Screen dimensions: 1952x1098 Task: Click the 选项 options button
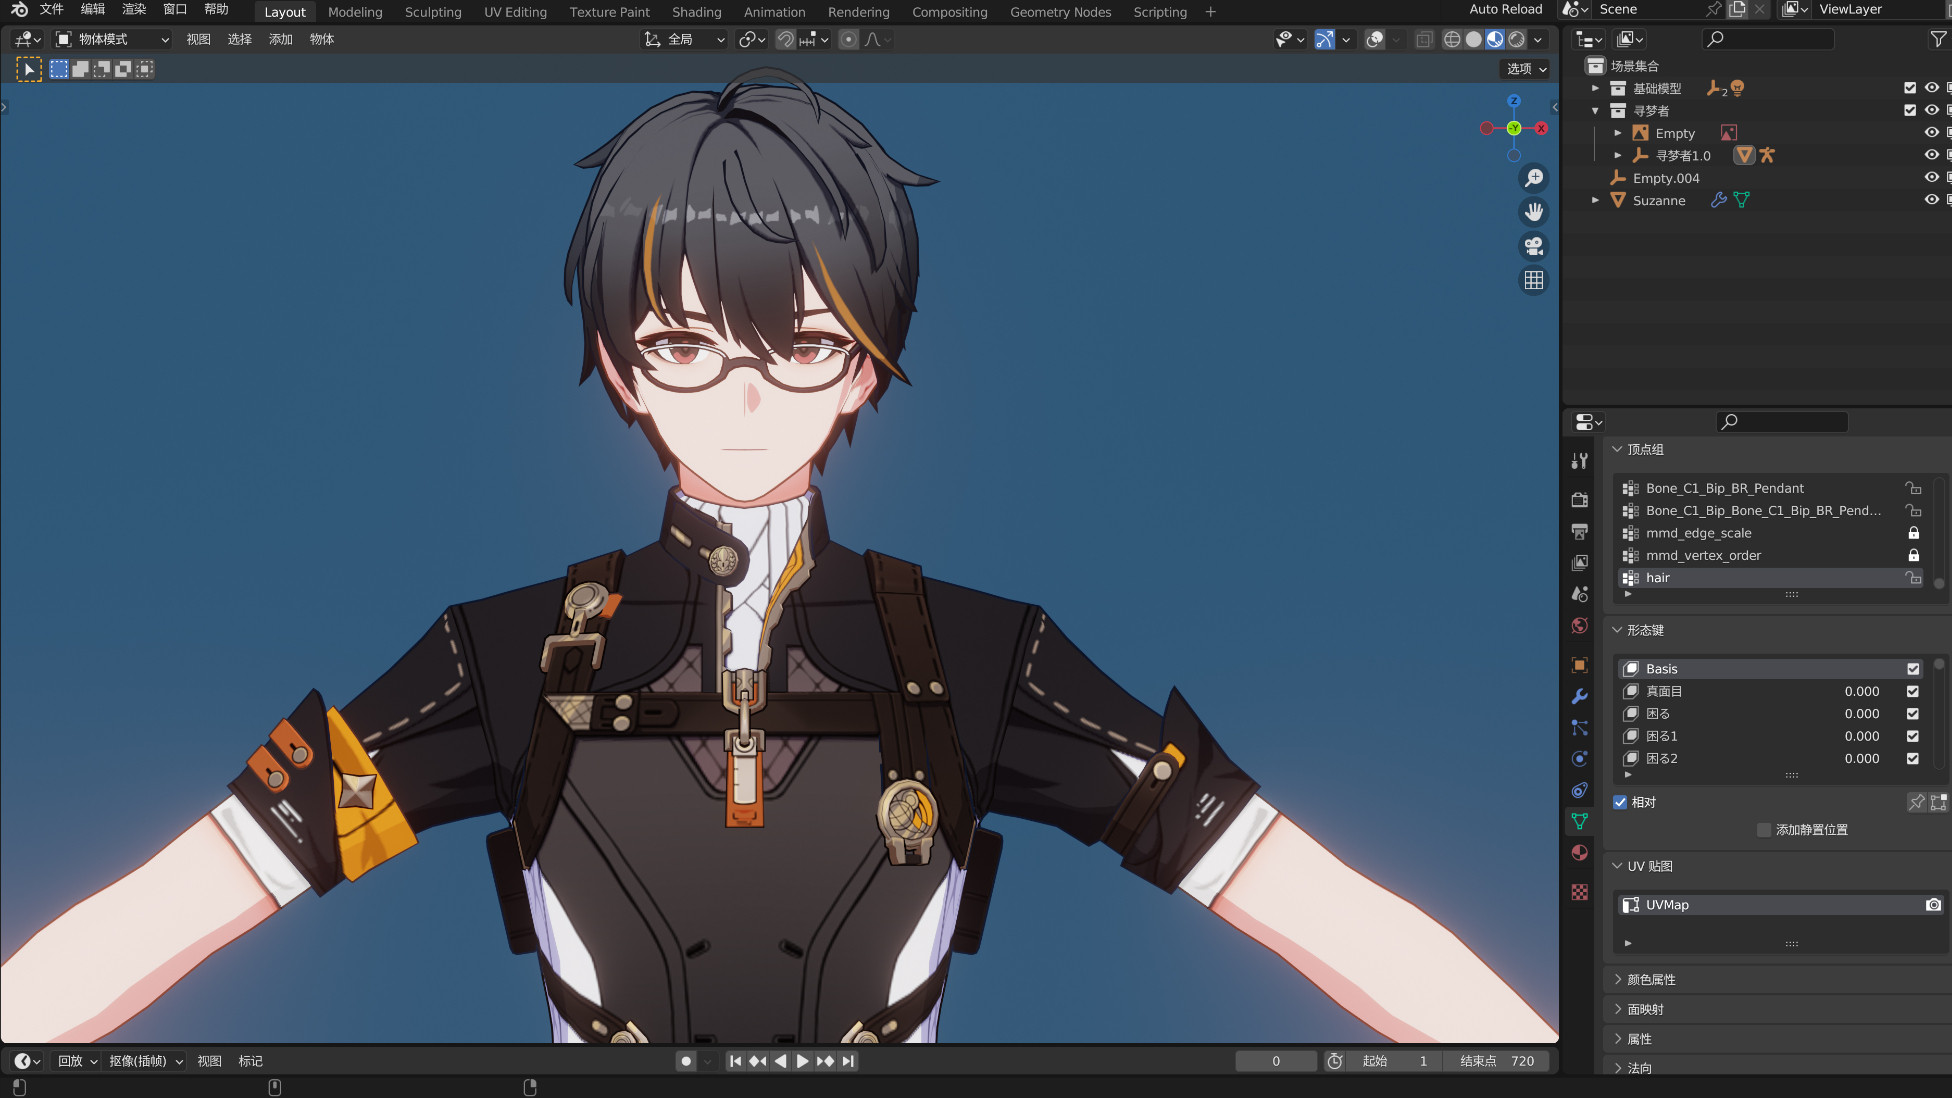(1526, 68)
